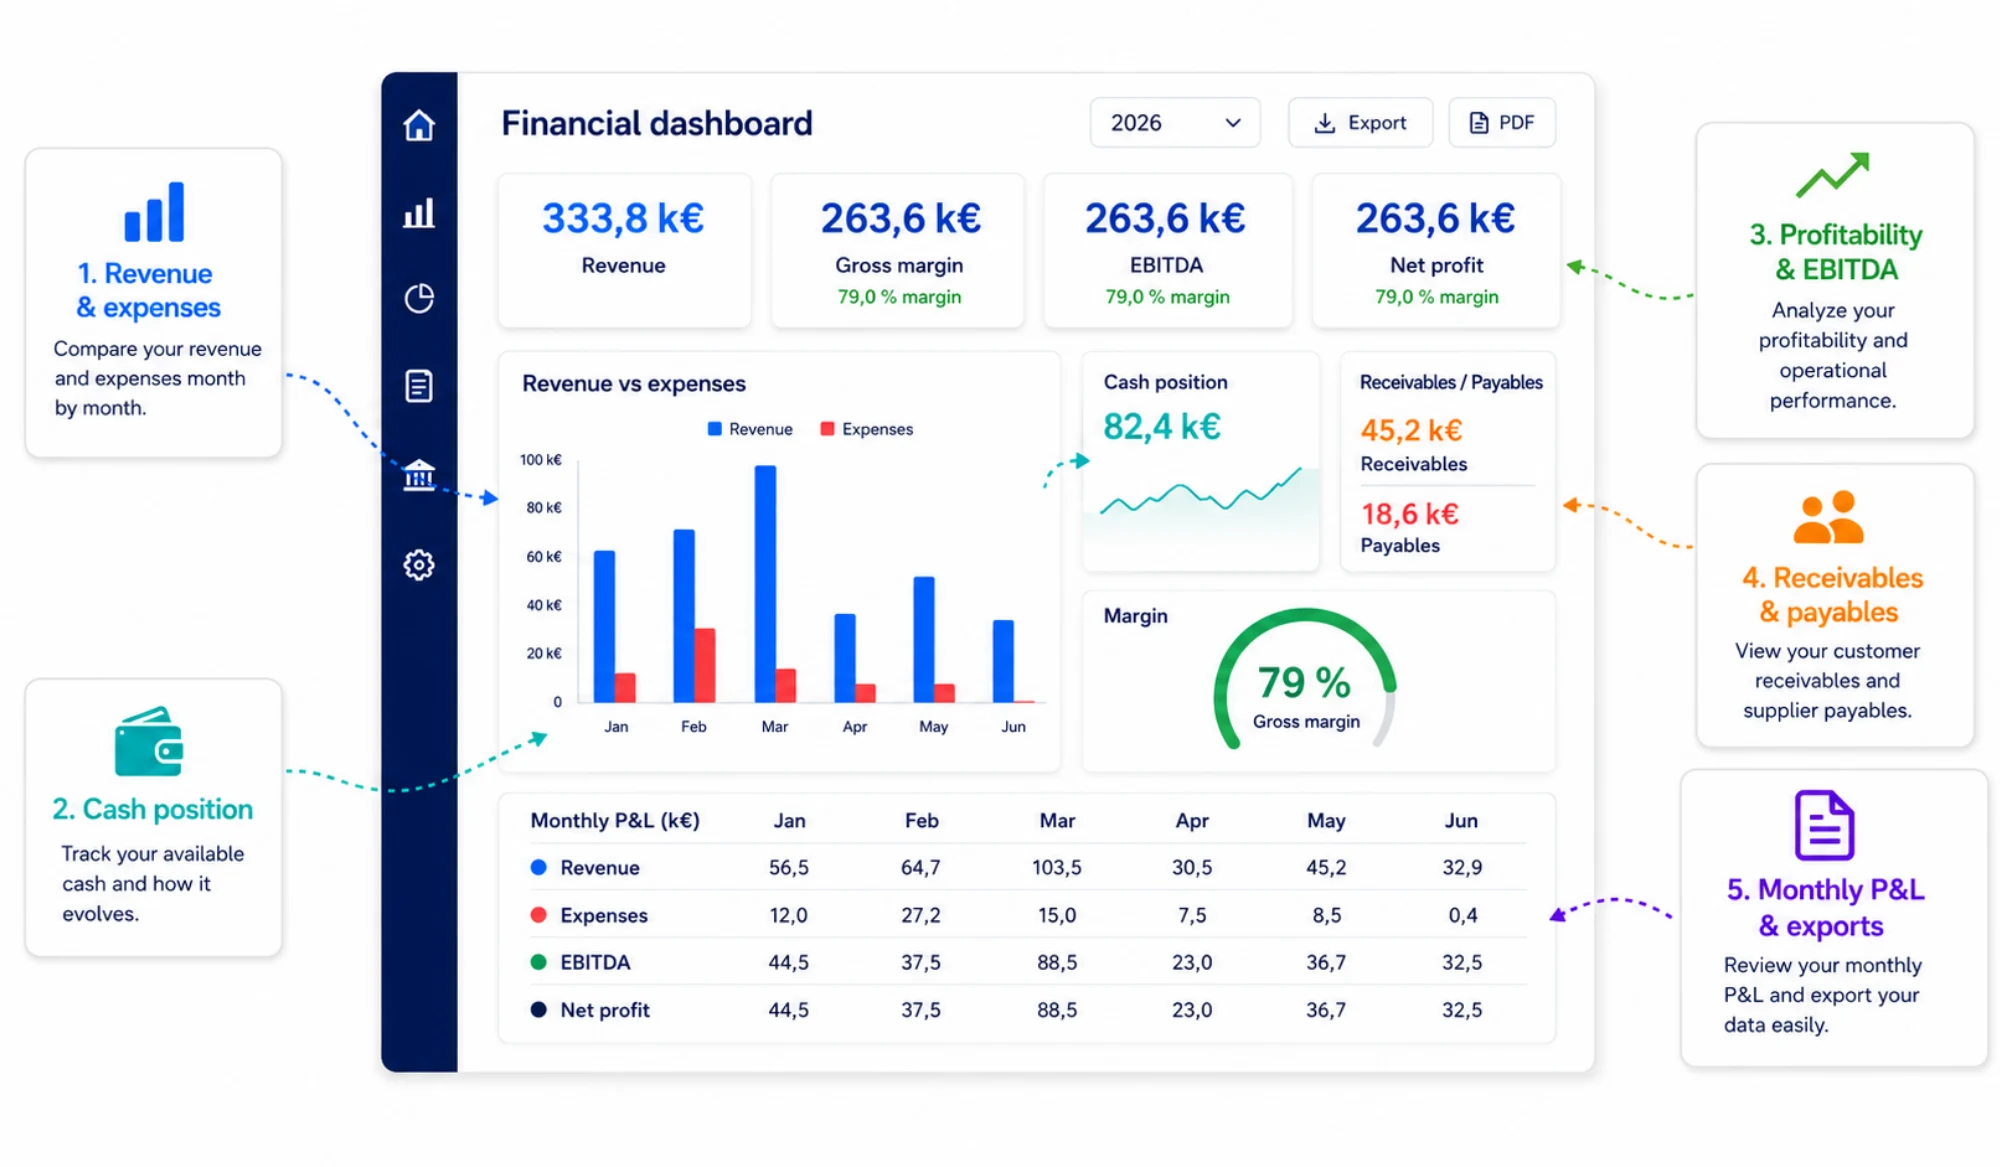
Task: Toggle Revenue series in chart legend
Action: point(750,429)
